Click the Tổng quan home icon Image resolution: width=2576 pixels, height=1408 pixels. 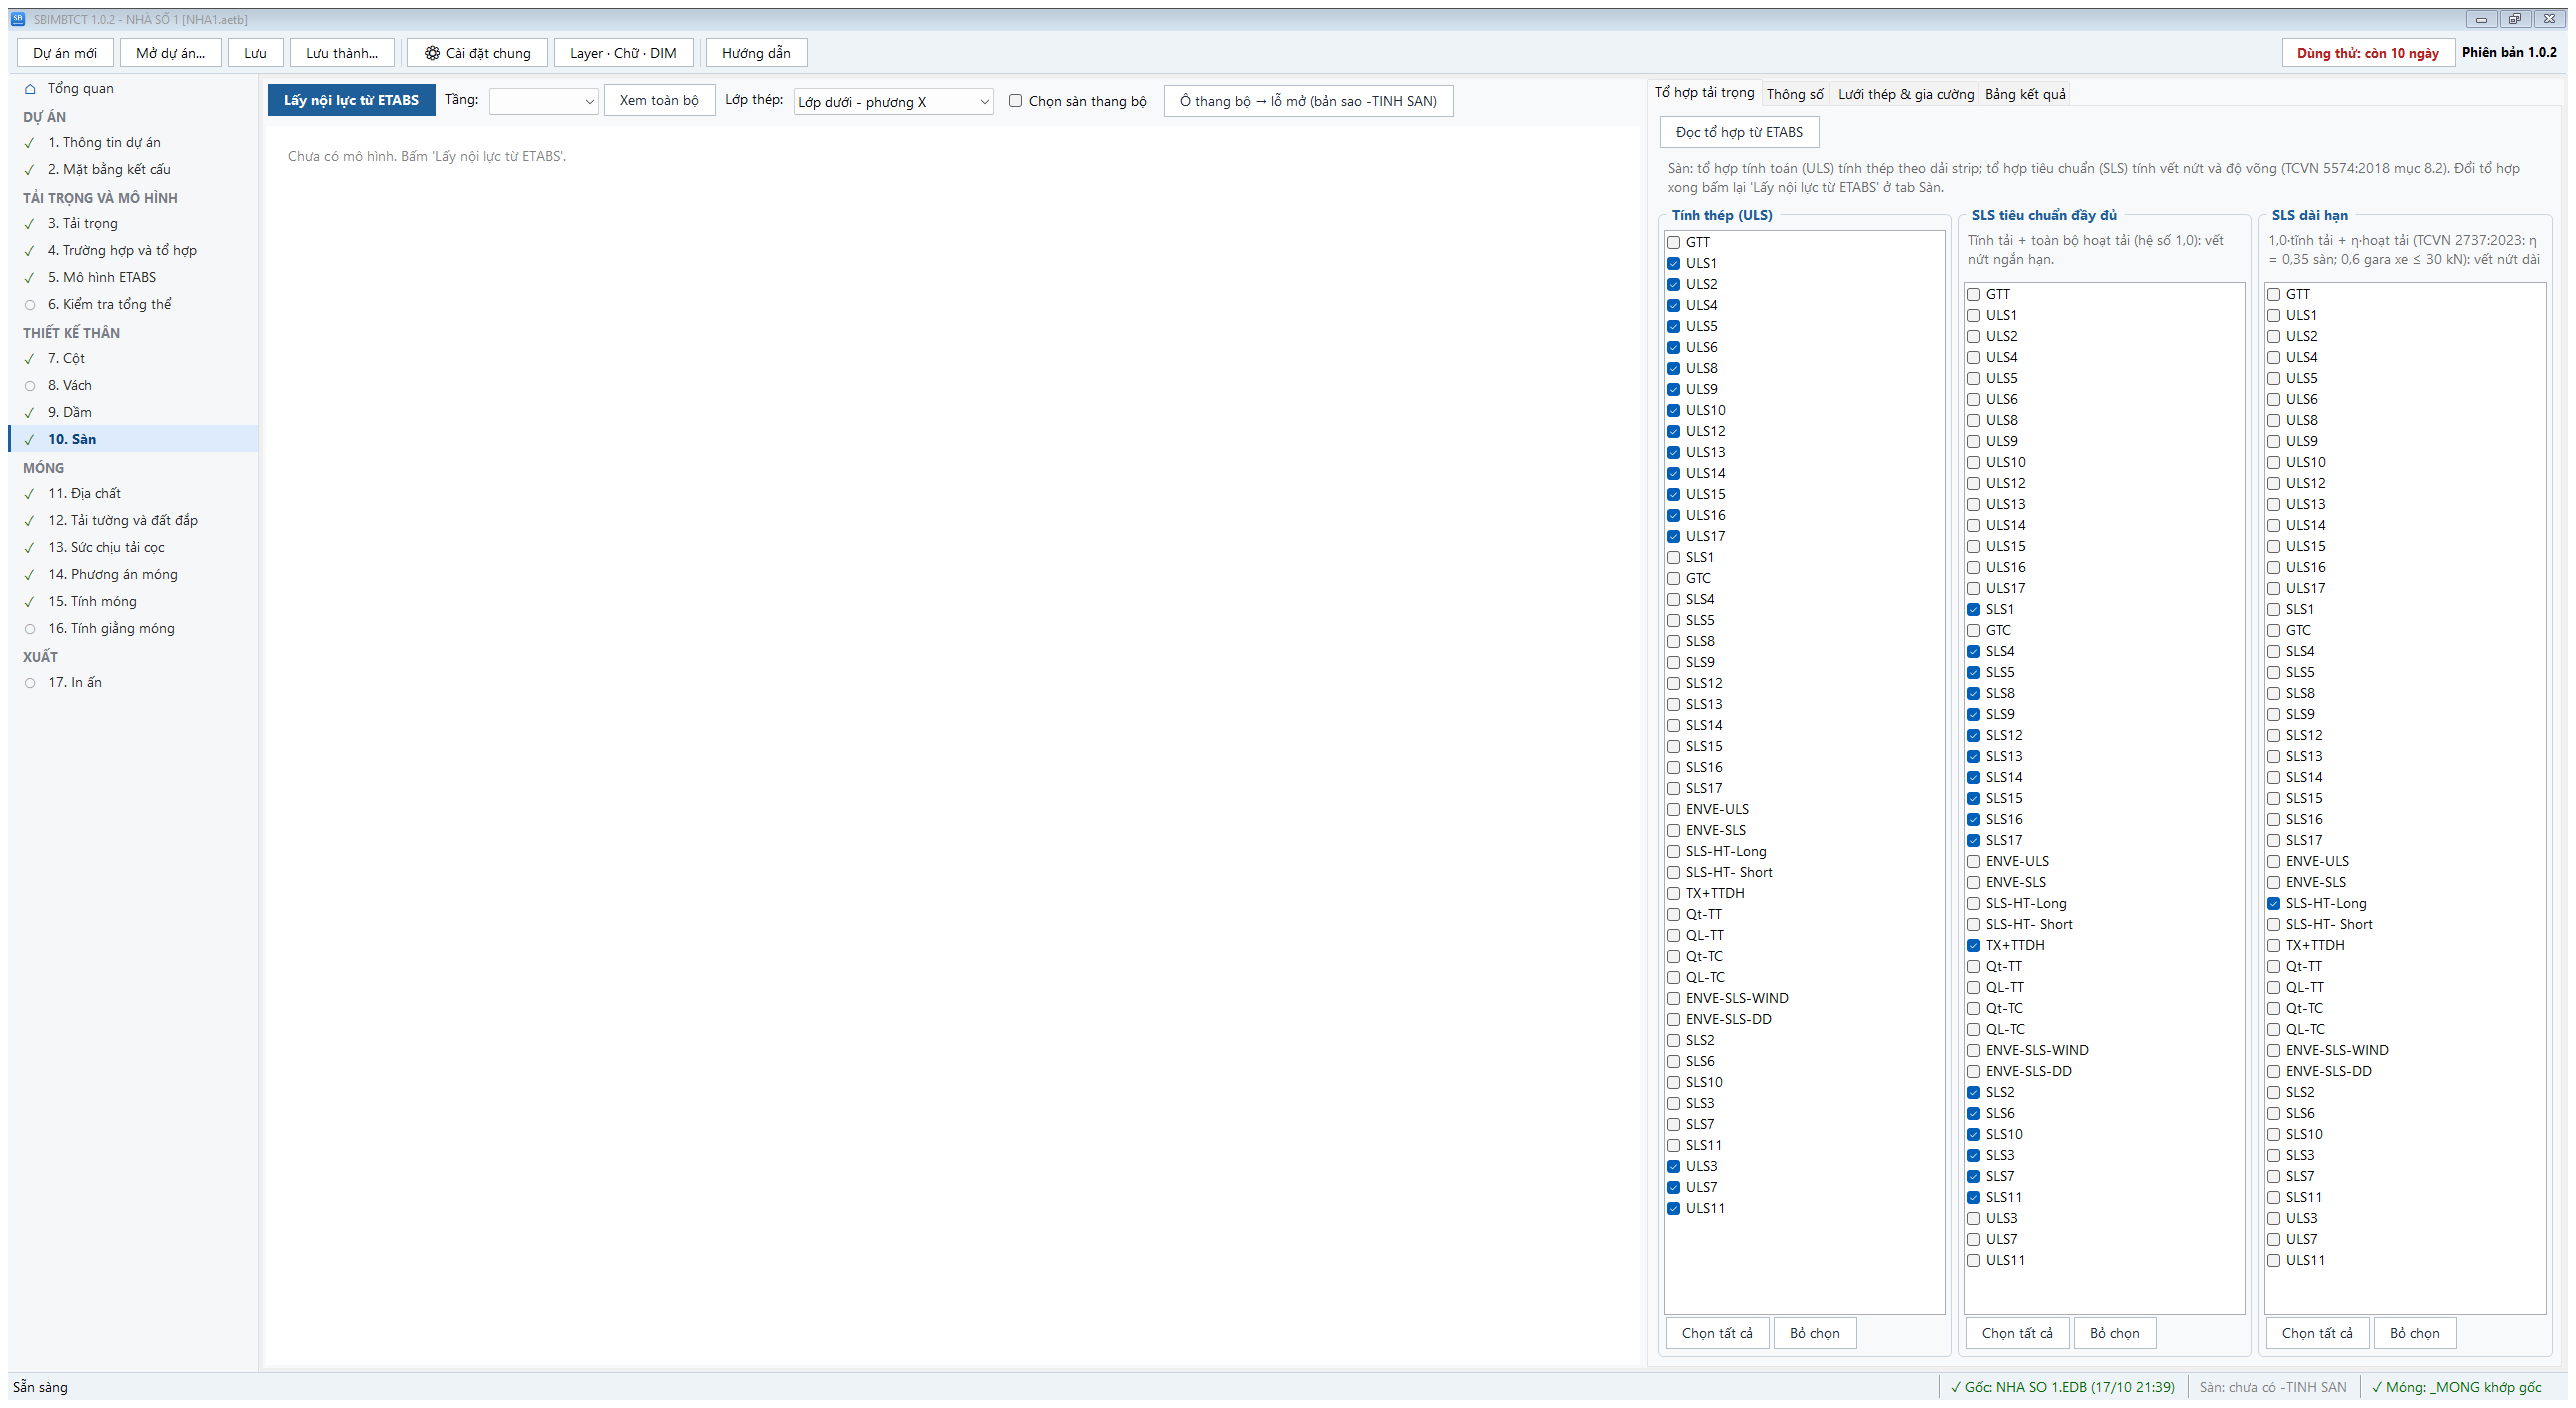tap(30, 89)
